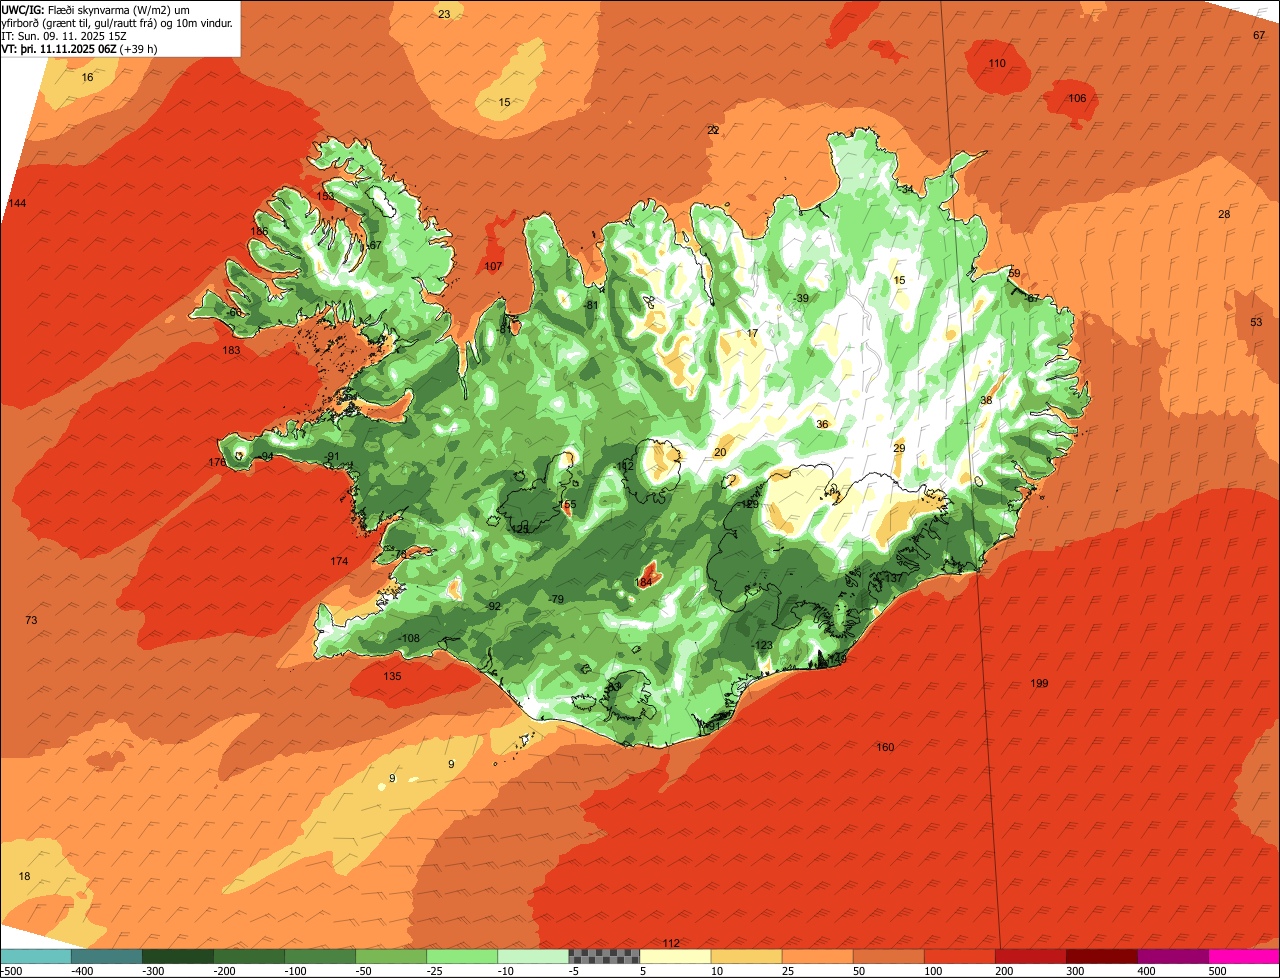Click the yellow-orange swatch between 10 and 25
The image size is (1280, 978).
(x=746, y=956)
